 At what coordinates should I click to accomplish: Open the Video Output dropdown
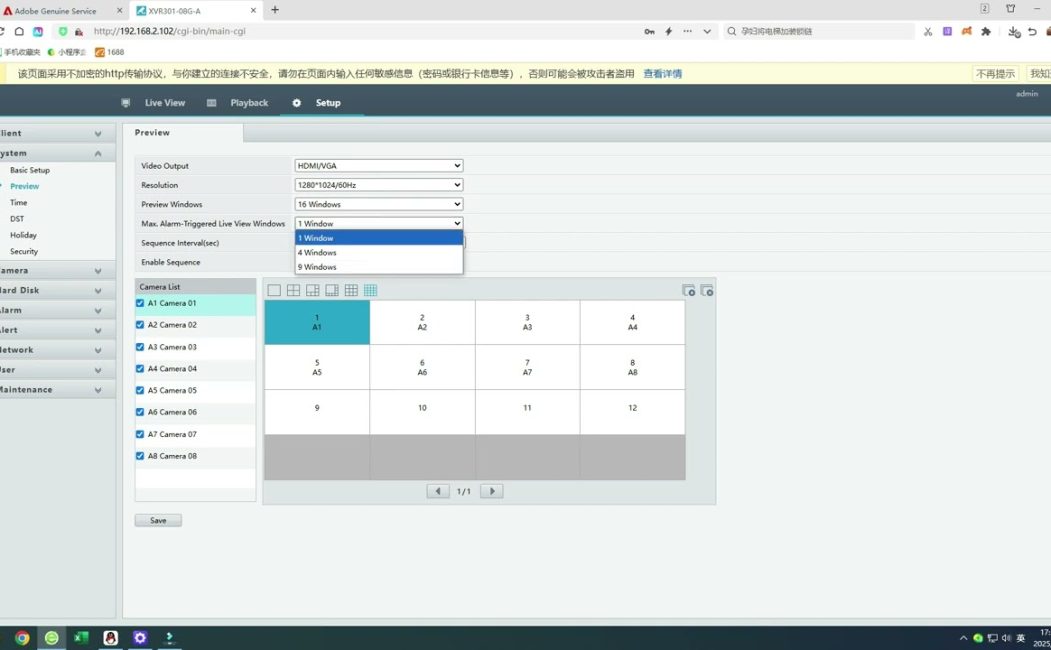point(379,166)
